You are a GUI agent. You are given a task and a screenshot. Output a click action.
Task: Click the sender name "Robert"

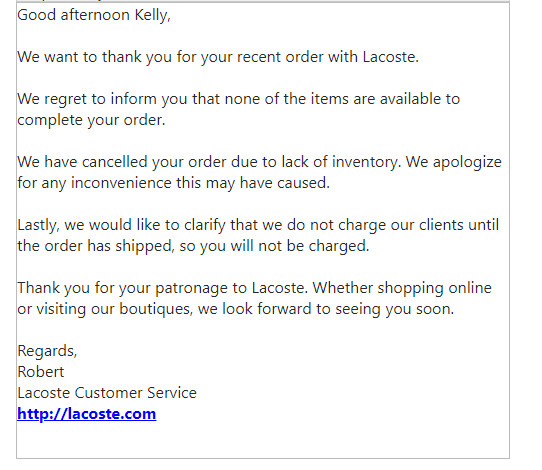click(41, 372)
